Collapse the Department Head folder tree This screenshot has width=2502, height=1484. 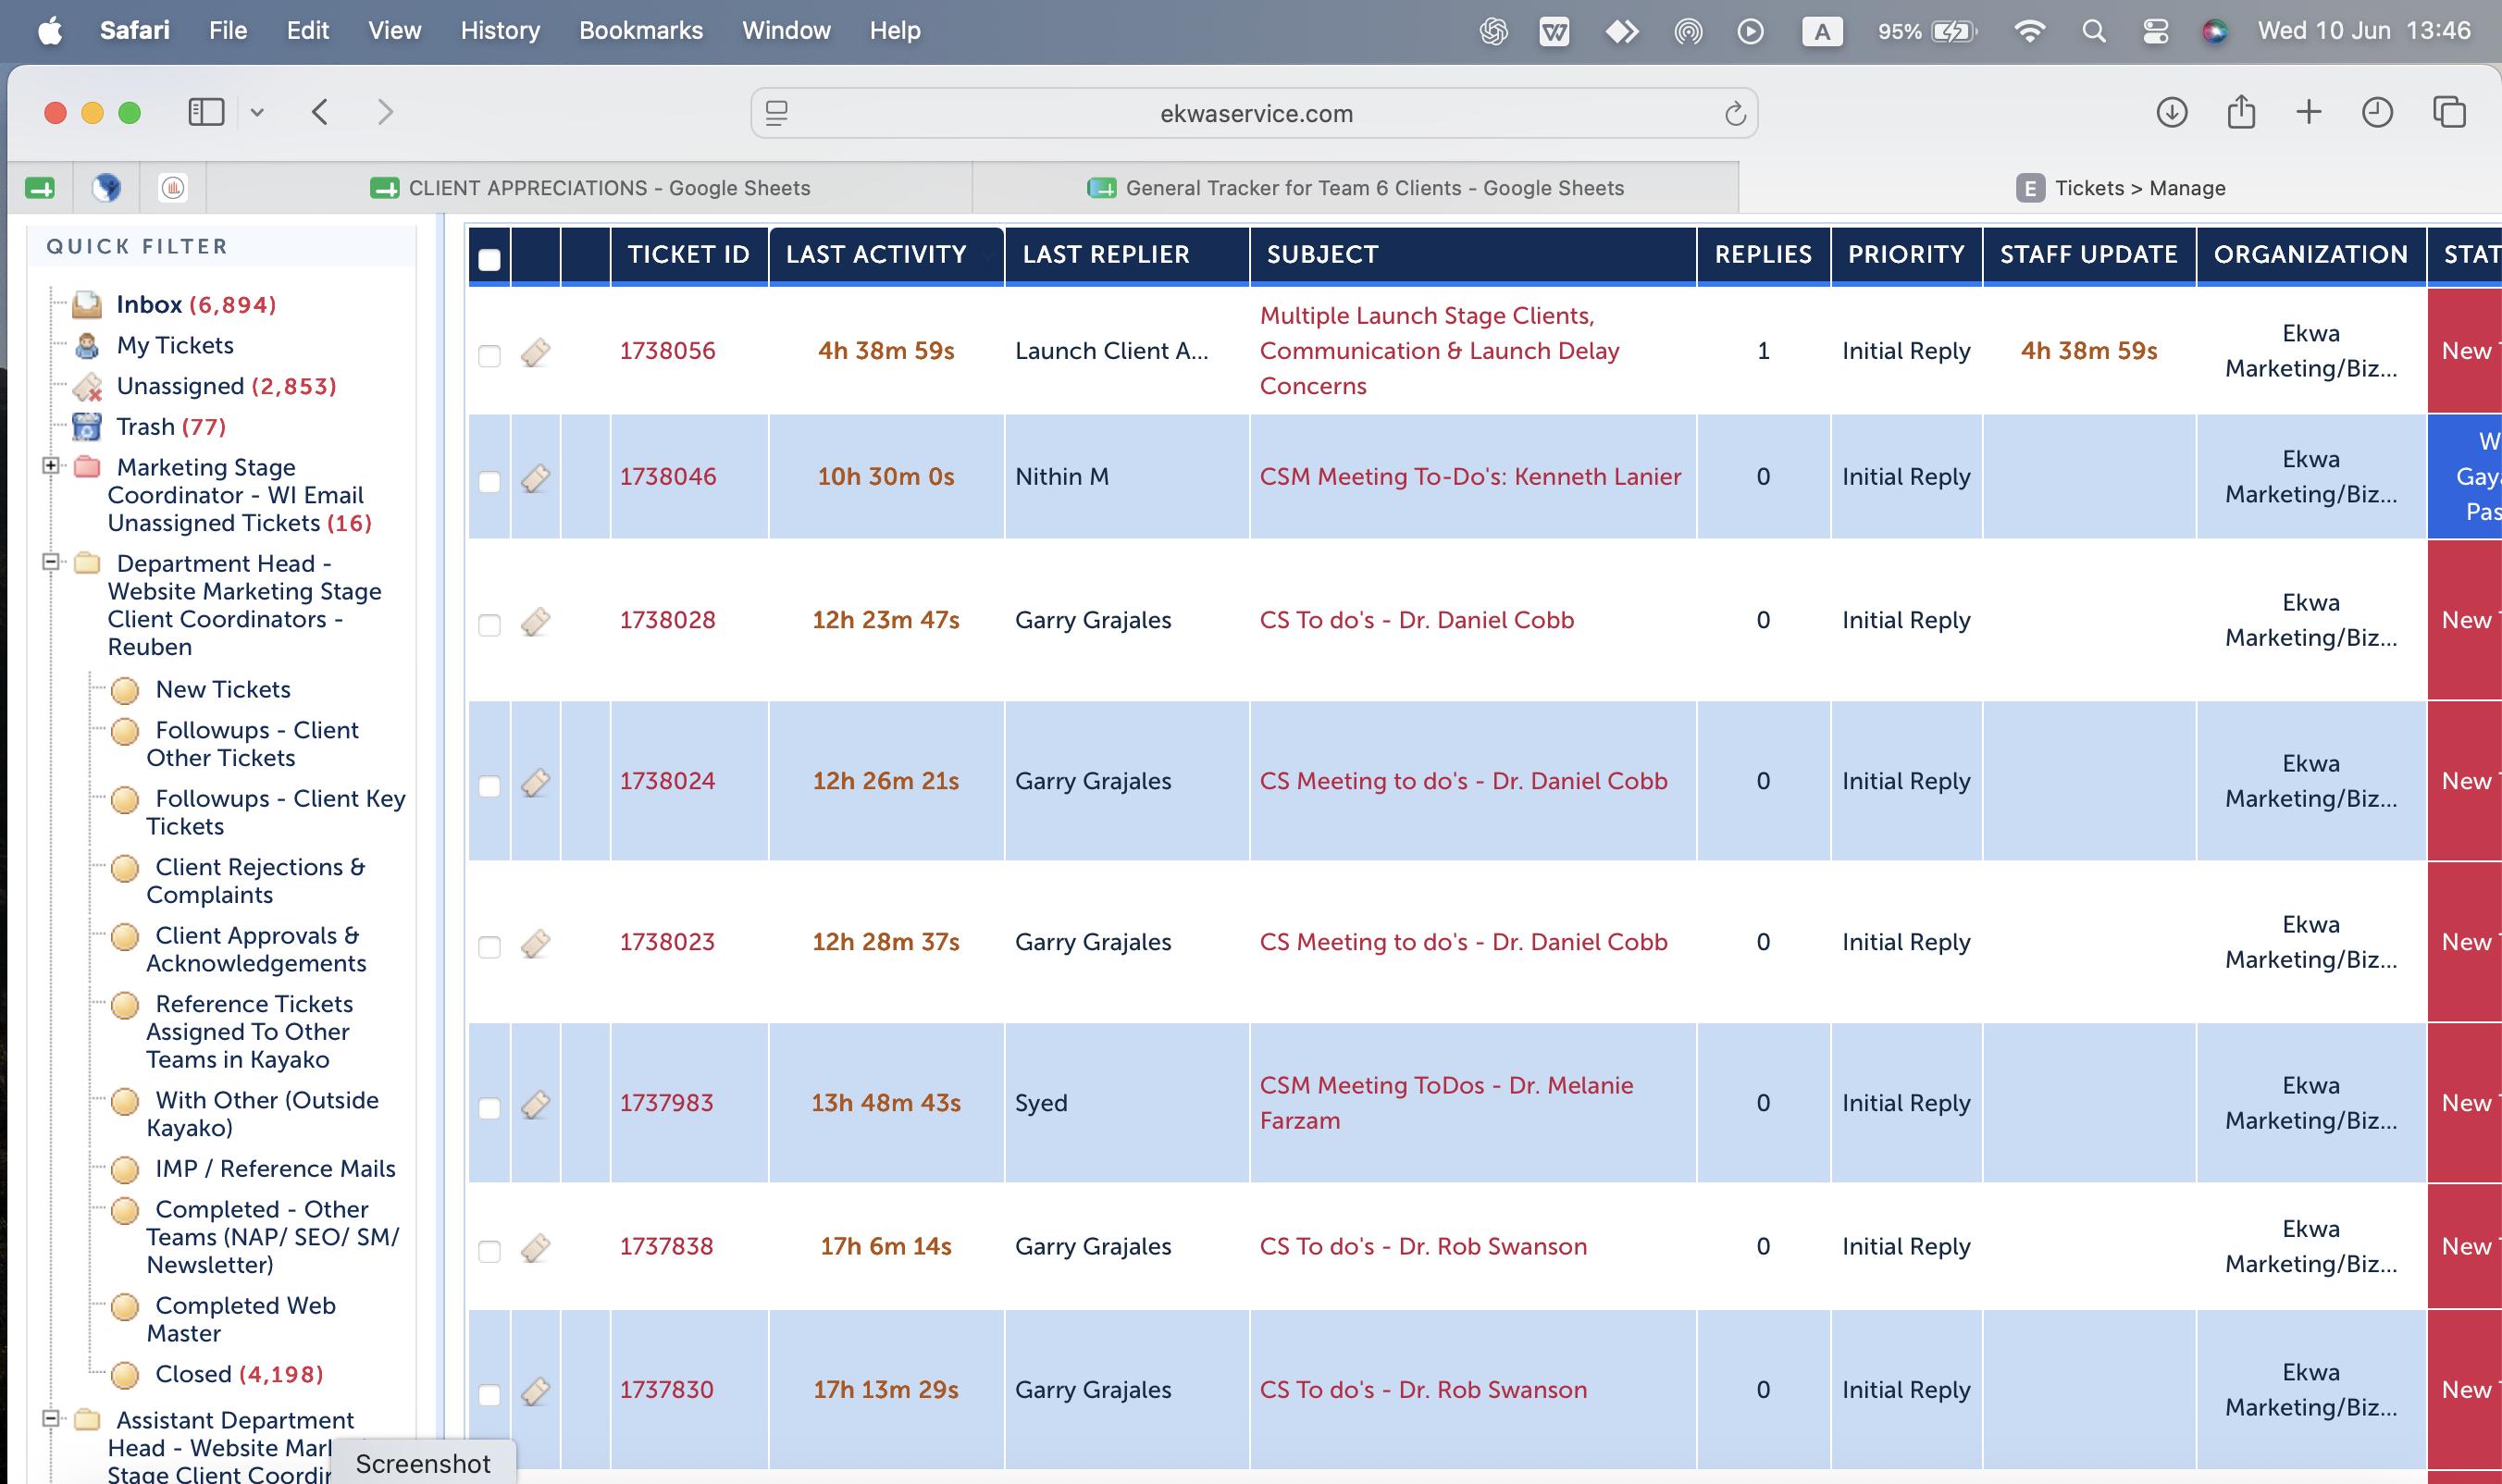pyautogui.click(x=50, y=562)
